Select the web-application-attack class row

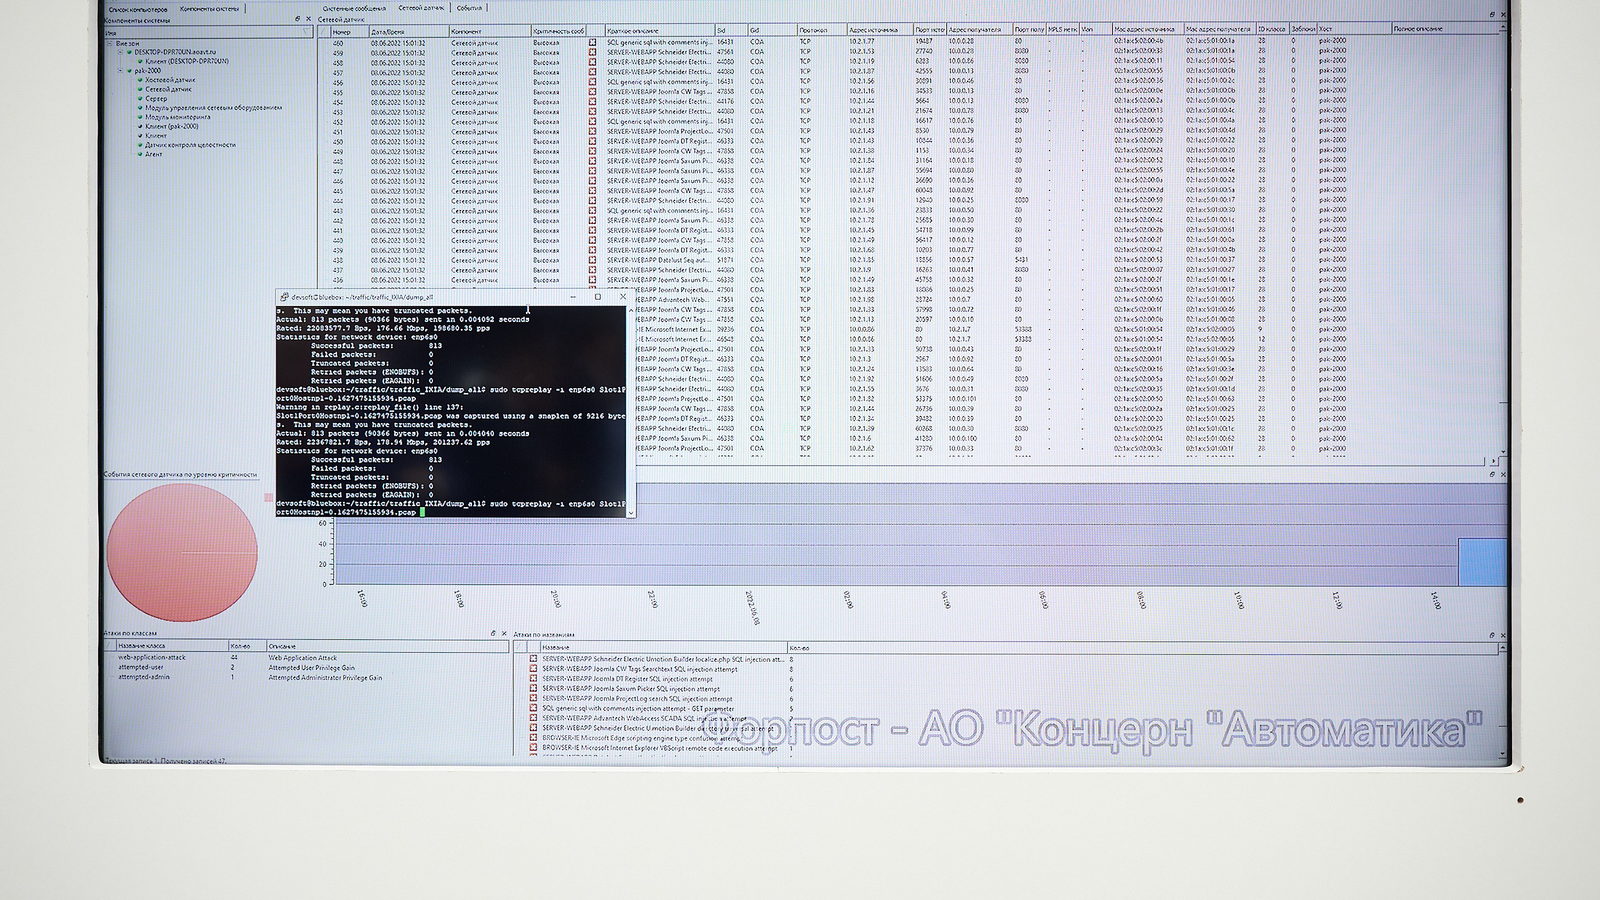pyautogui.click(x=307, y=658)
